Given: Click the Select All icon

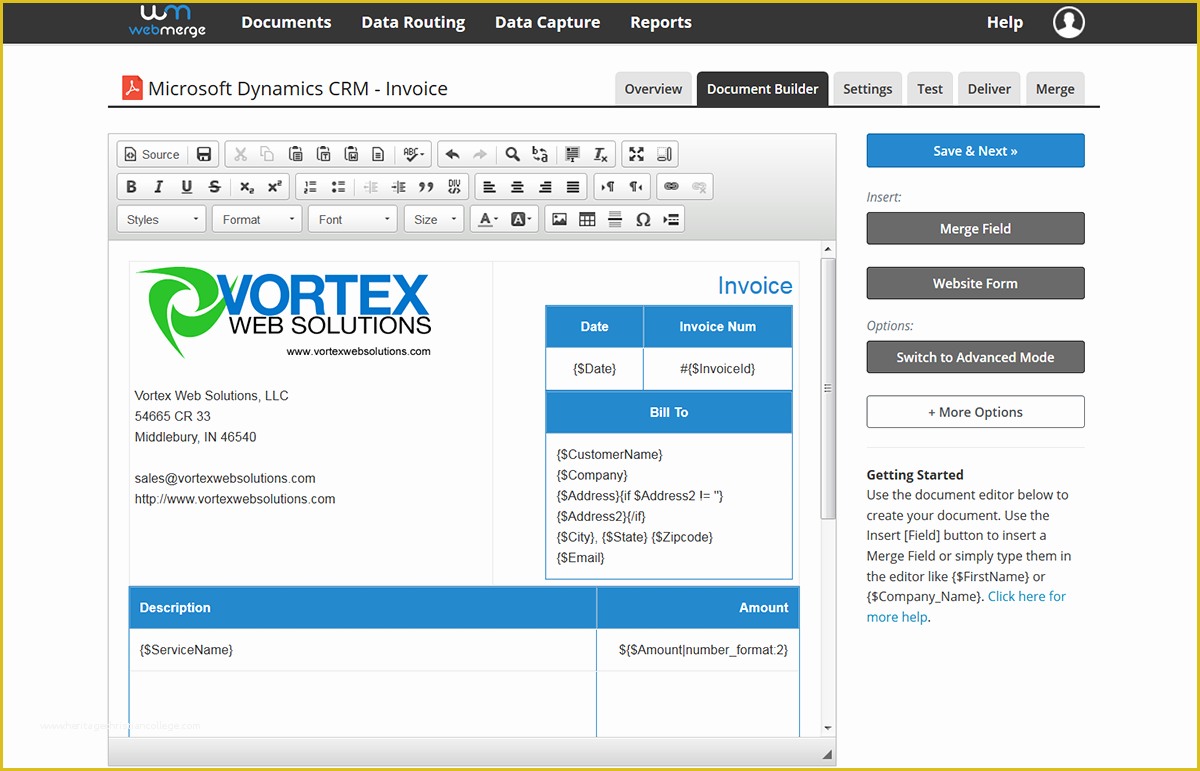Looking at the screenshot, I should 572,154.
